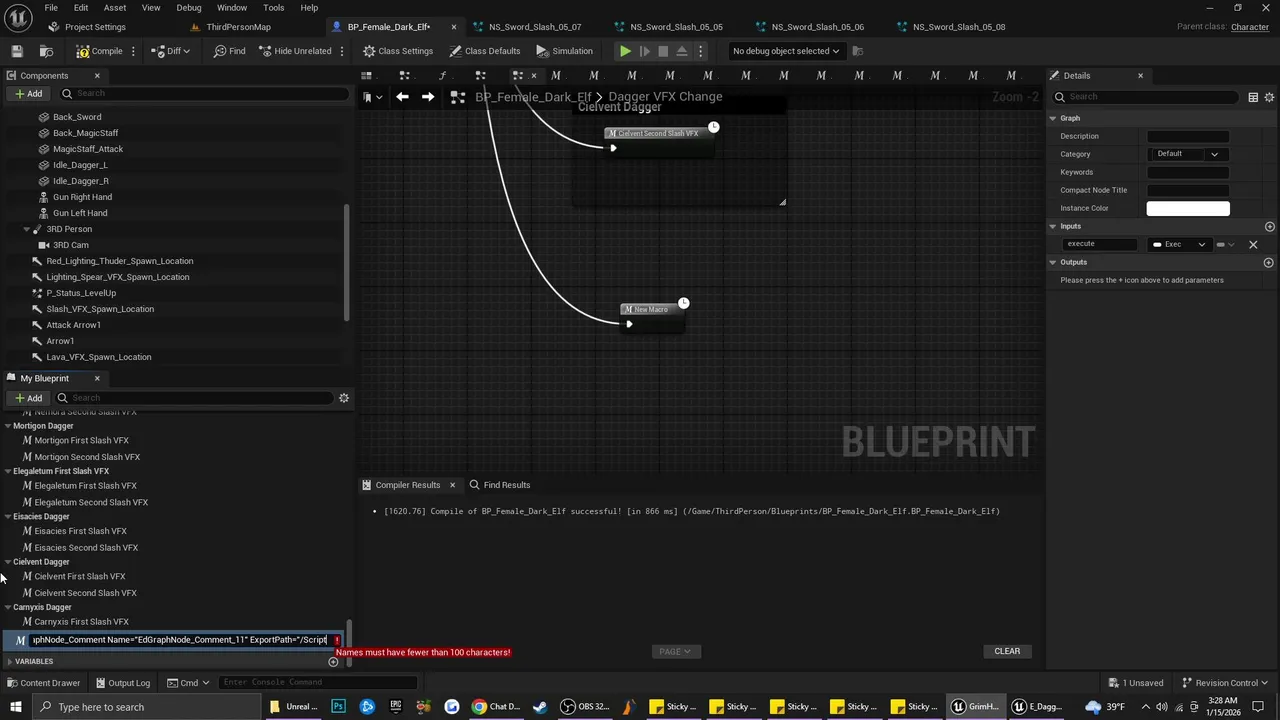This screenshot has width=1280, height=720.
Task: Stop the play session
Action: click(x=663, y=51)
